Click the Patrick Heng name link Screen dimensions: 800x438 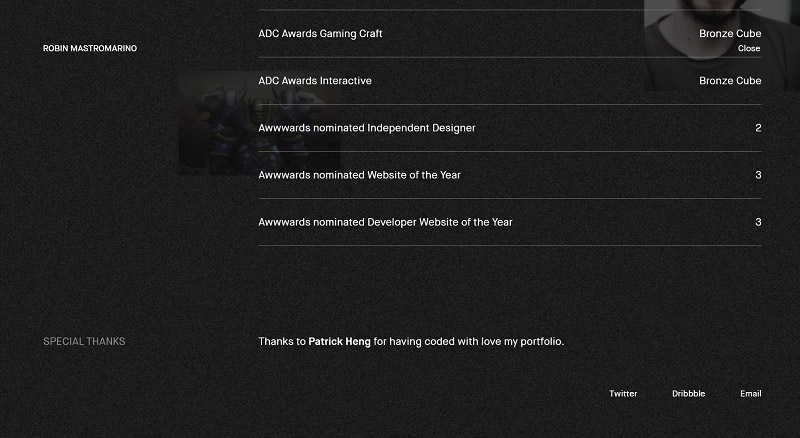pyautogui.click(x=339, y=342)
